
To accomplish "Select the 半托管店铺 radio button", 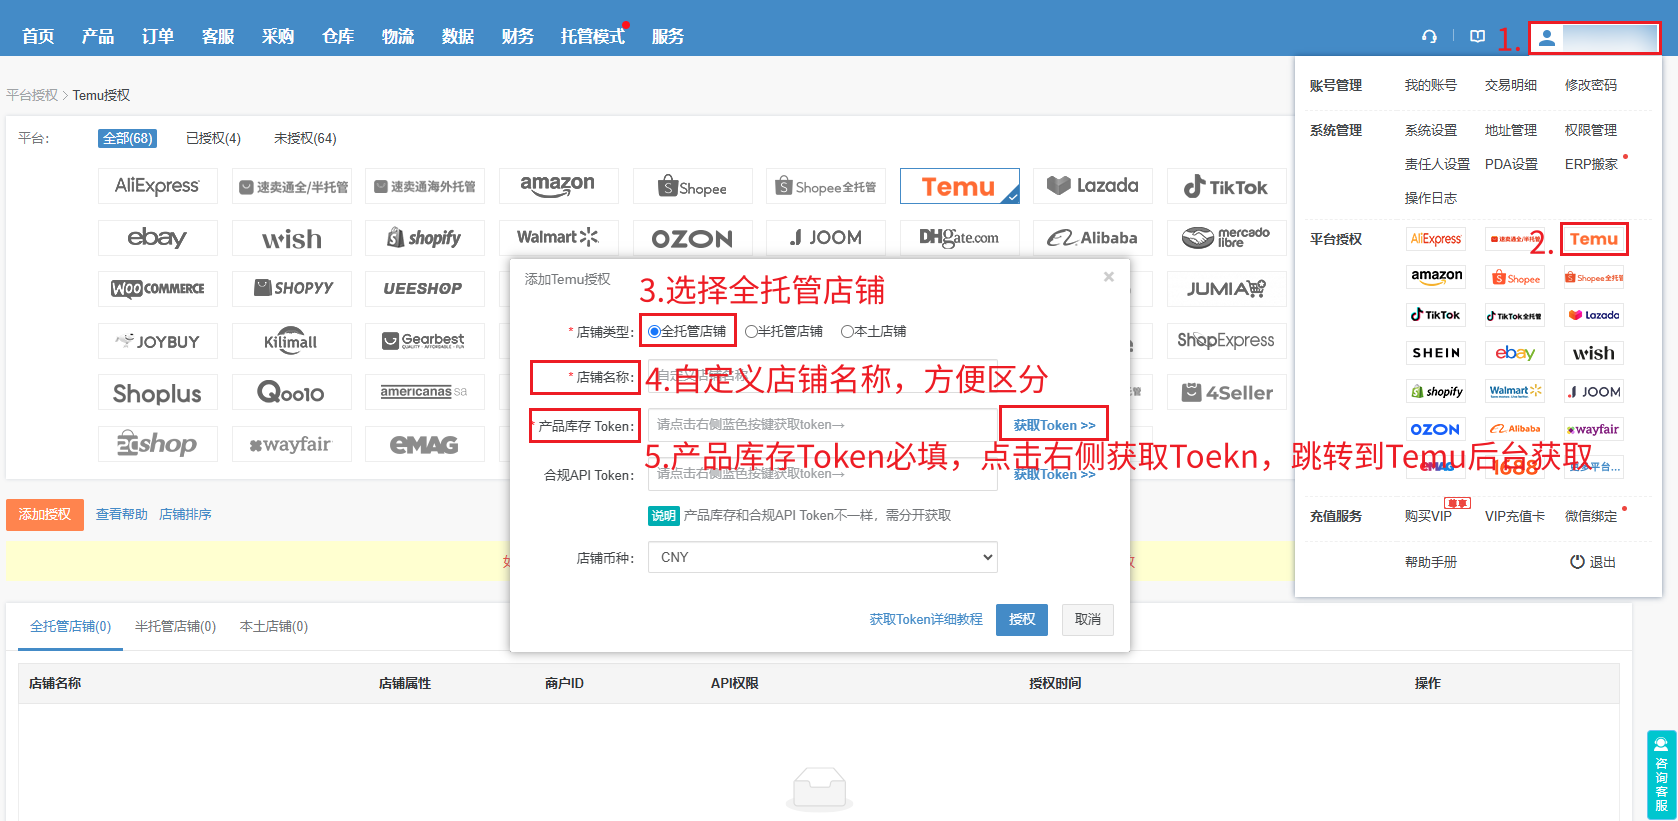I will pos(751,332).
